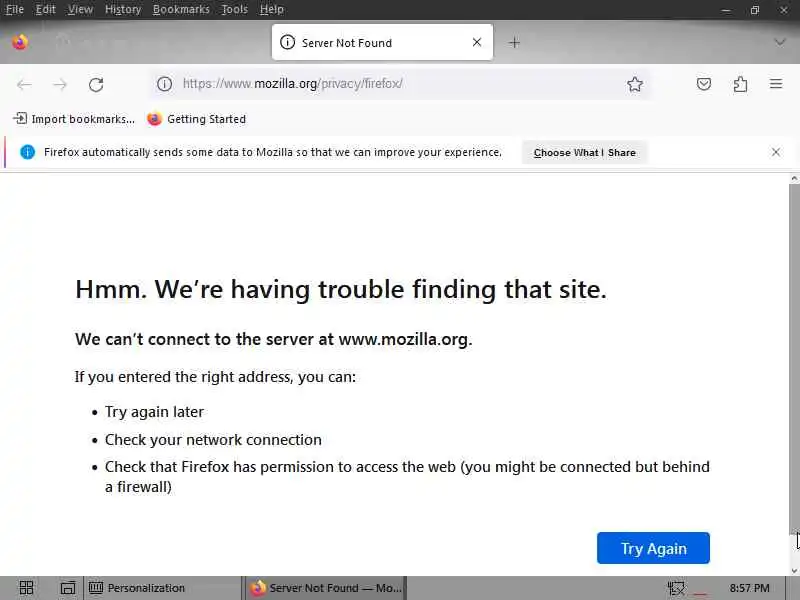Click the Choose What I Share button
Screen dimensions: 800x600
[584, 153]
